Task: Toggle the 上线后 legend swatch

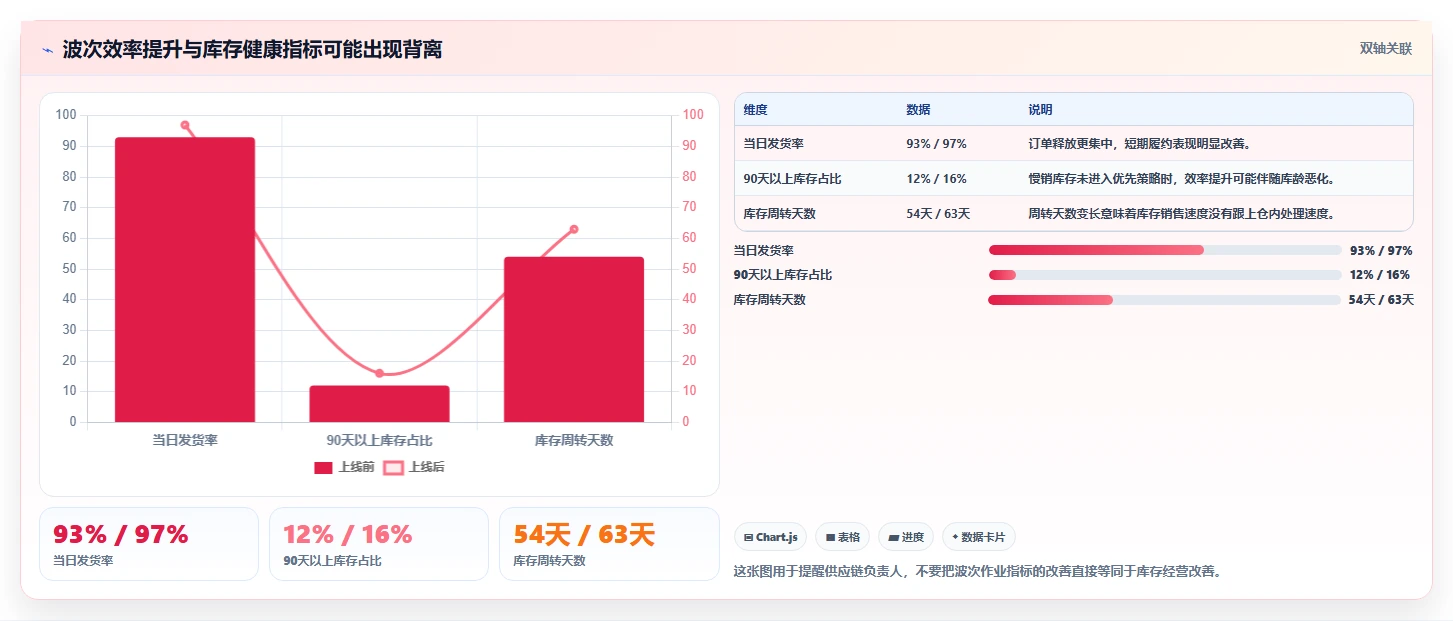Action: click(394, 467)
